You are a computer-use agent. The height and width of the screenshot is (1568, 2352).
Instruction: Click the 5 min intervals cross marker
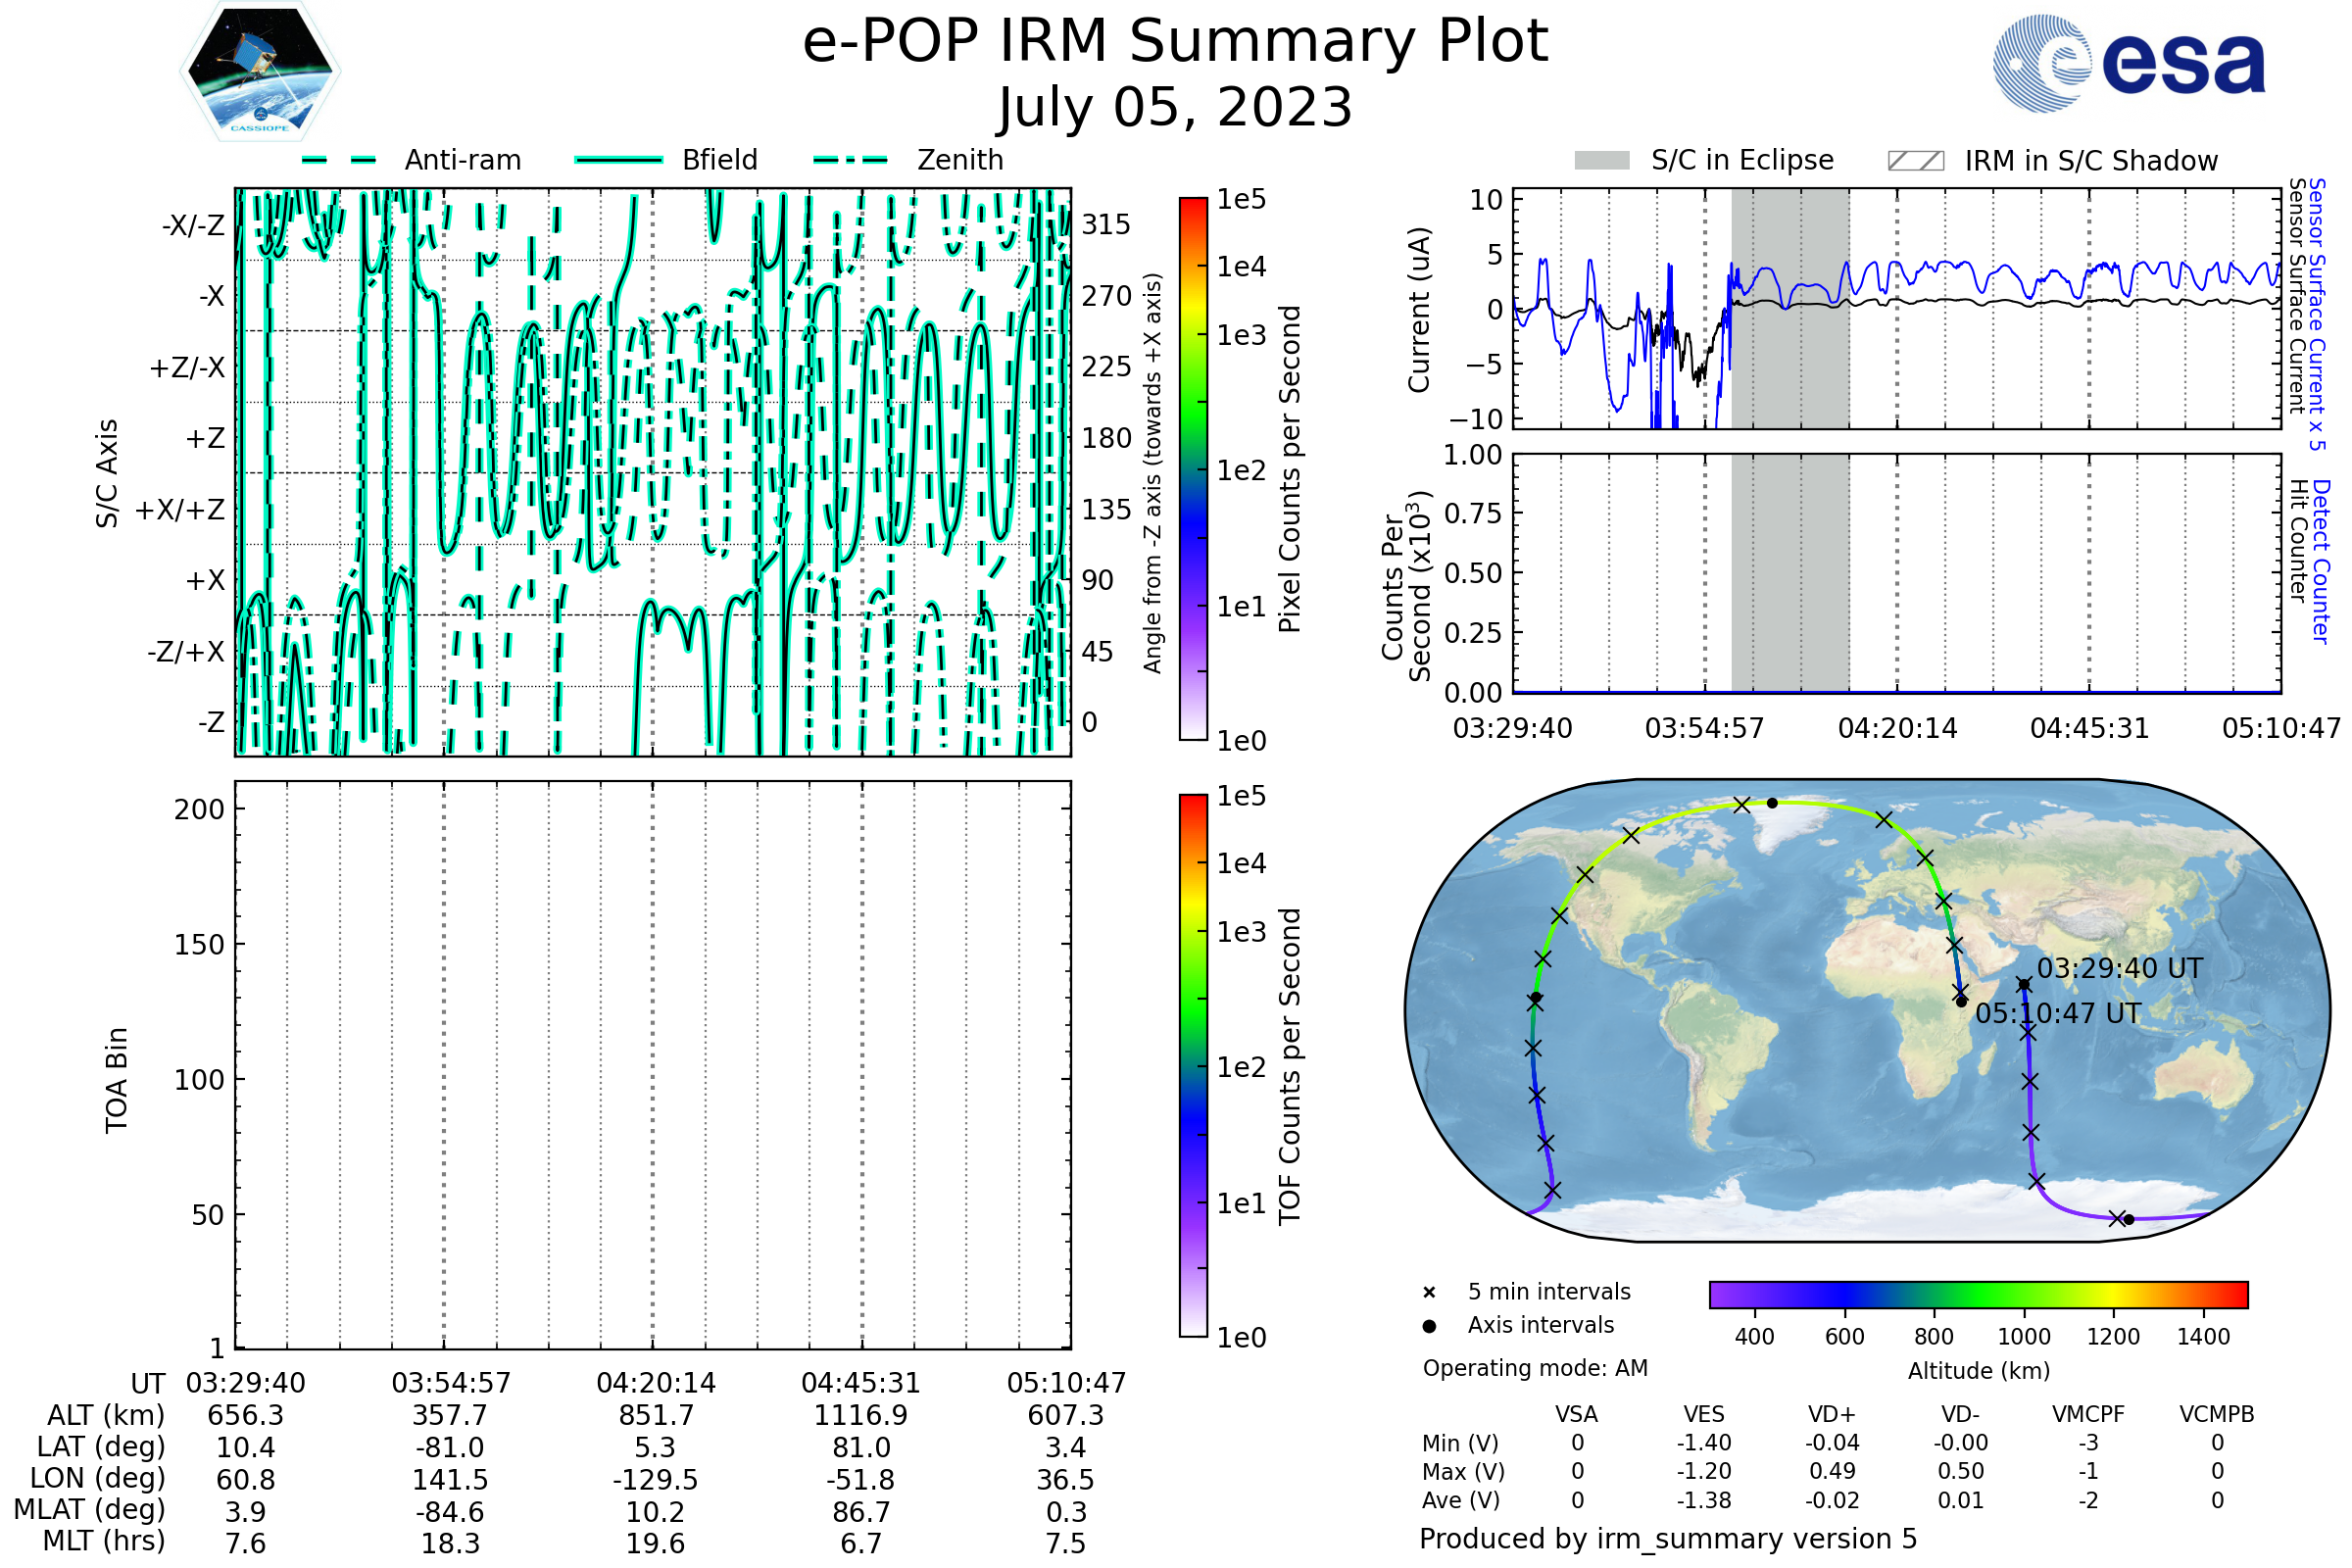[x=1429, y=1293]
